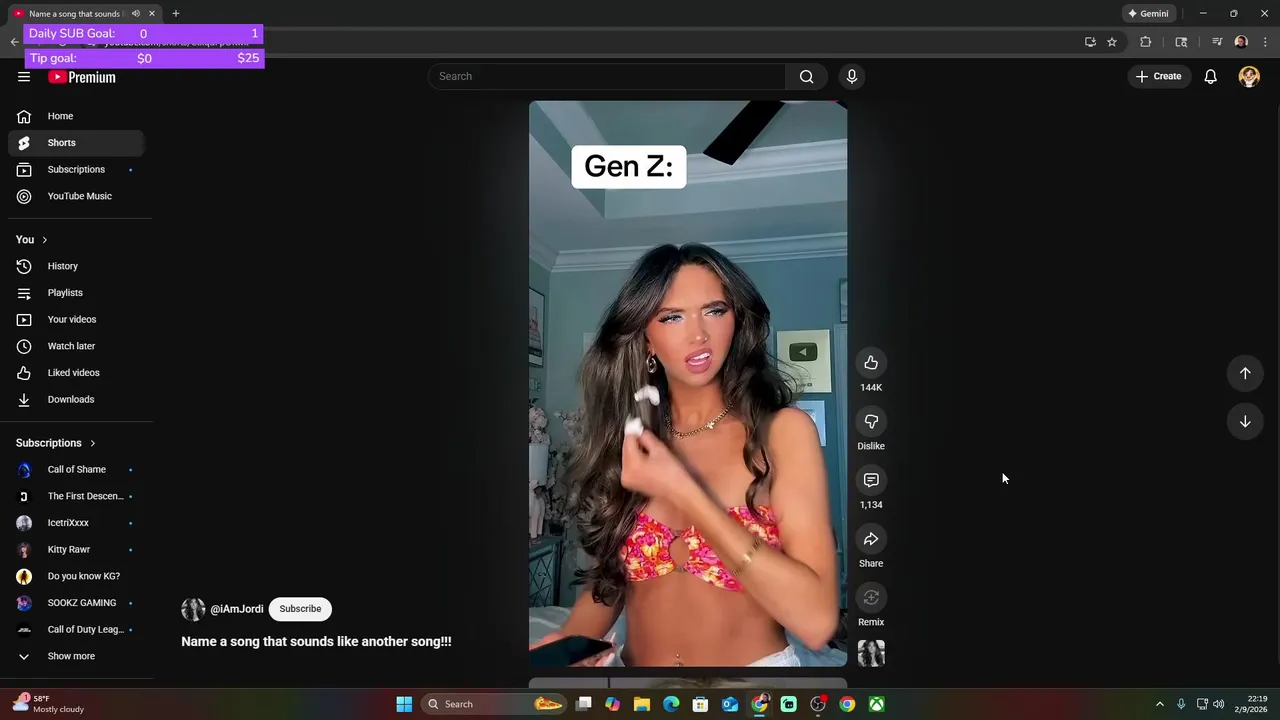Go to previous Short with up arrow
This screenshot has width=1280, height=720.
(x=1245, y=373)
